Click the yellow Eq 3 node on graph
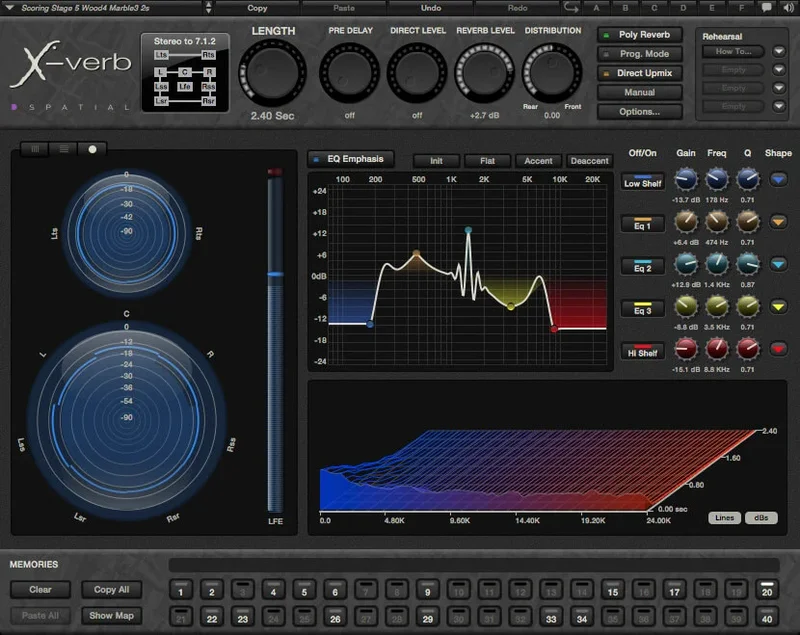The height and width of the screenshot is (635, 800). 511,307
